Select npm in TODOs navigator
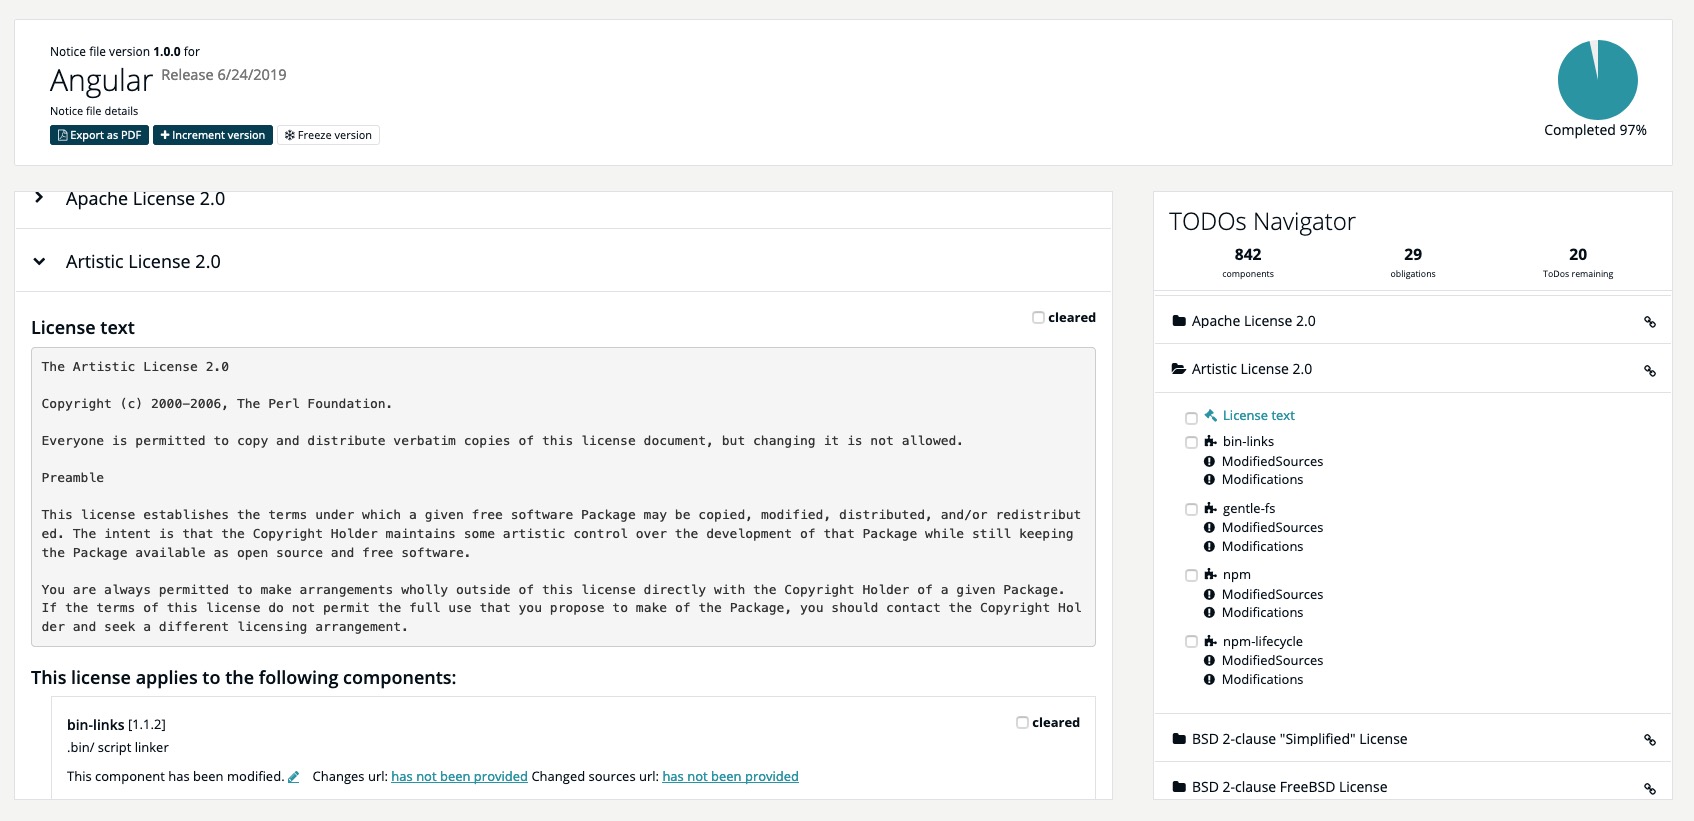This screenshot has width=1694, height=821. [x=1236, y=575]
